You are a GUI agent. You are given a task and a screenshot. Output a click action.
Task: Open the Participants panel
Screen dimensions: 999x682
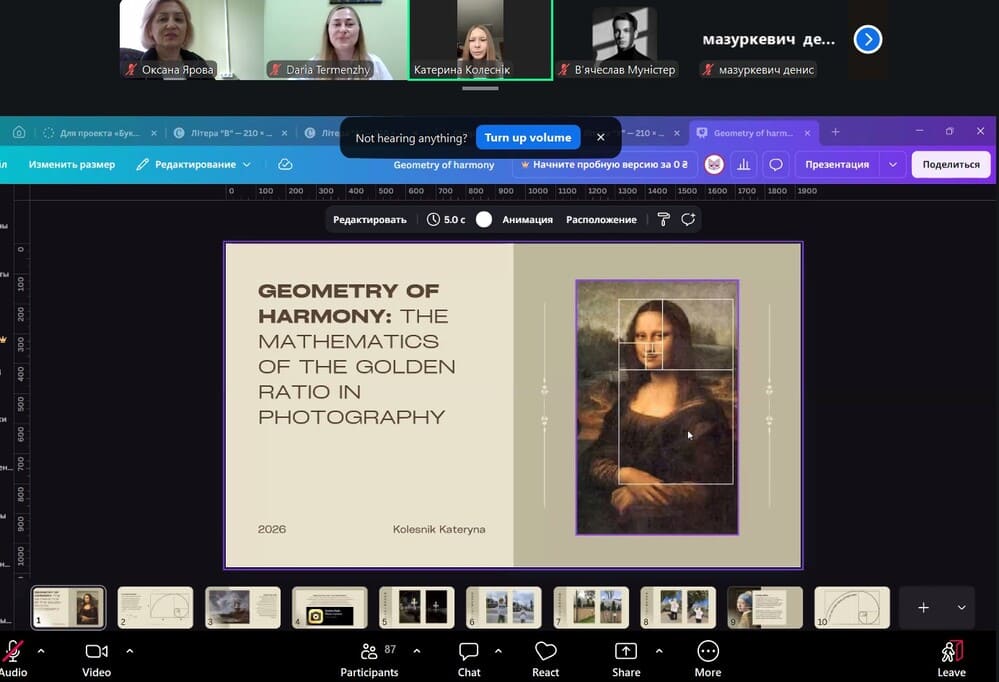tap(370, 658)
